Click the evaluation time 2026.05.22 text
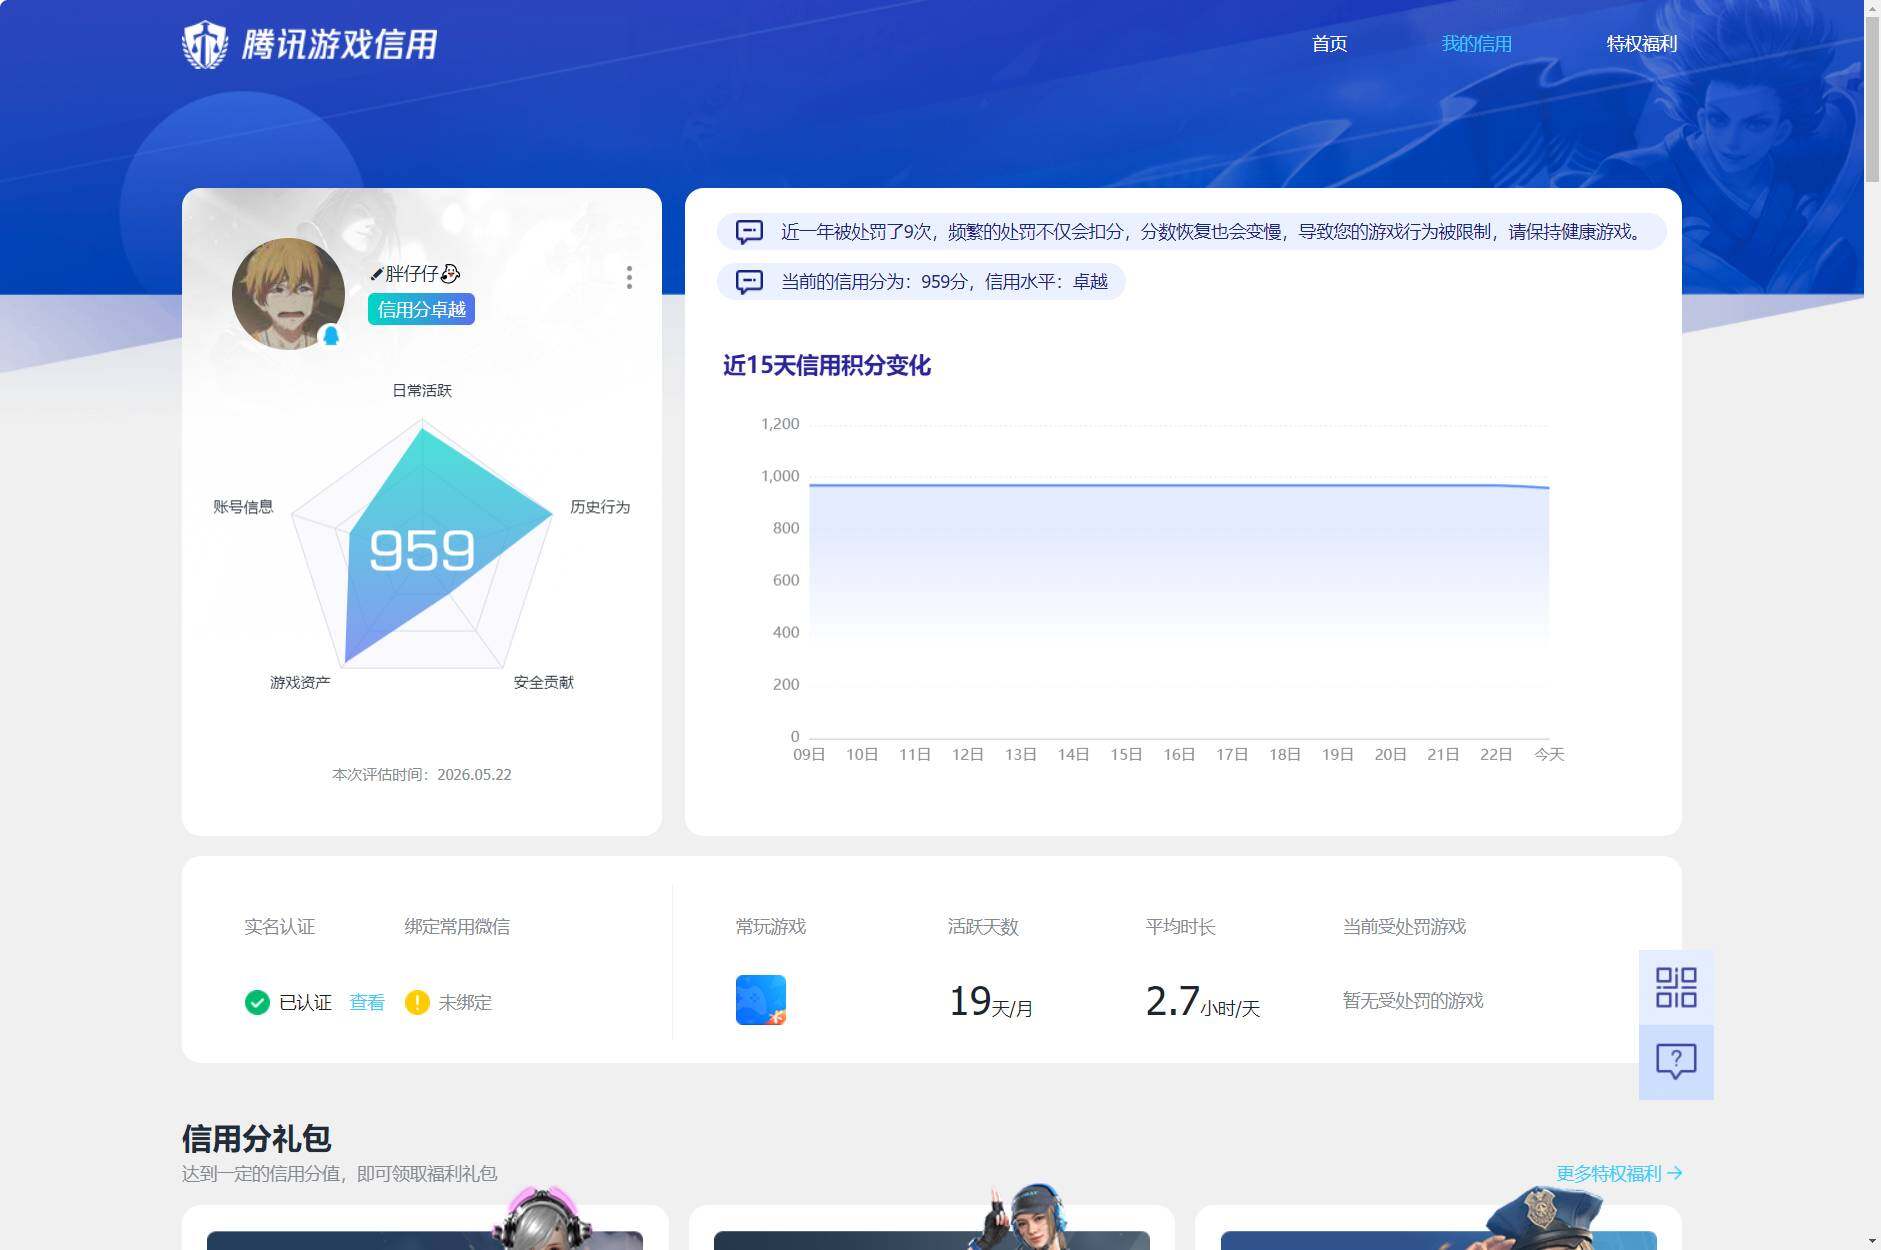The image size is (1881, 1250). 422,774
